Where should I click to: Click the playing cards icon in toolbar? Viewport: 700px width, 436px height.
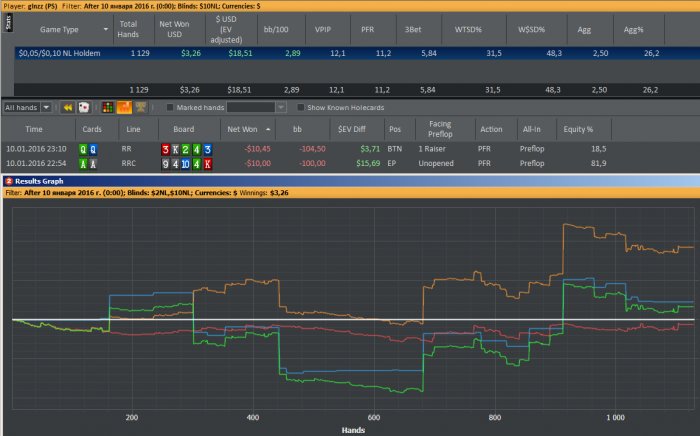click(x=83, y=108)
